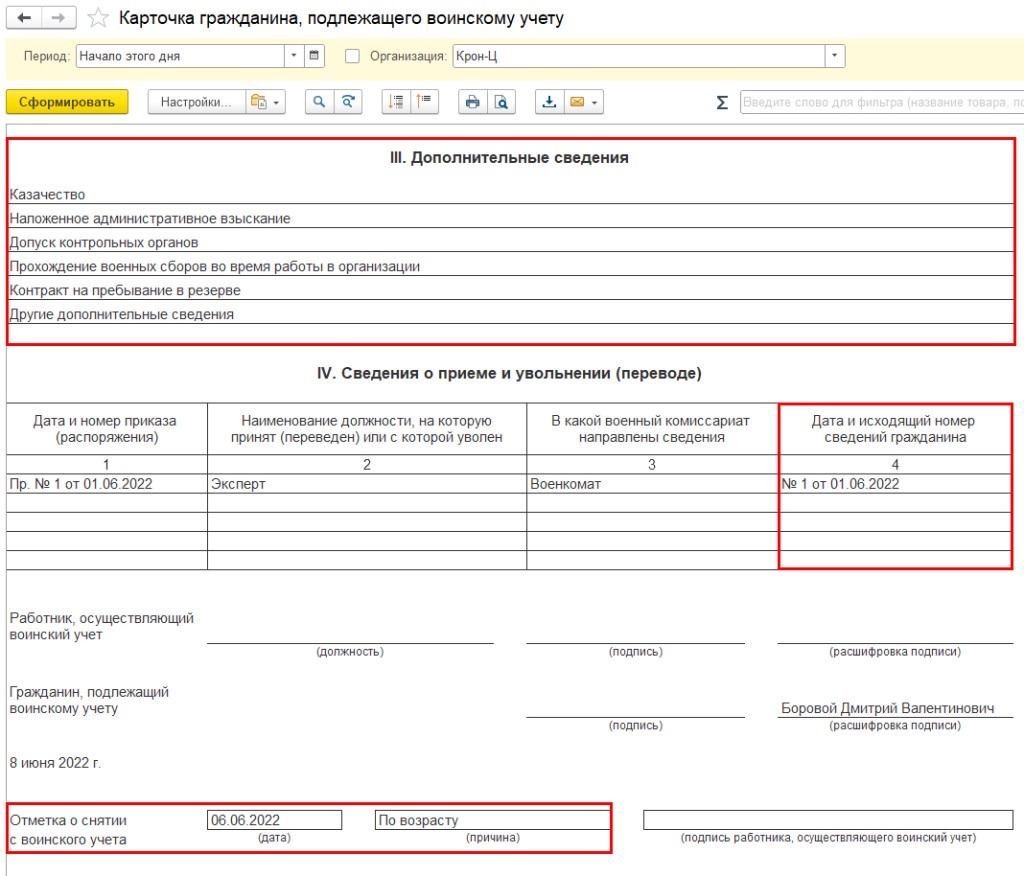Add the report to favorites via star

pyautogui.click(x=98, y=18)
